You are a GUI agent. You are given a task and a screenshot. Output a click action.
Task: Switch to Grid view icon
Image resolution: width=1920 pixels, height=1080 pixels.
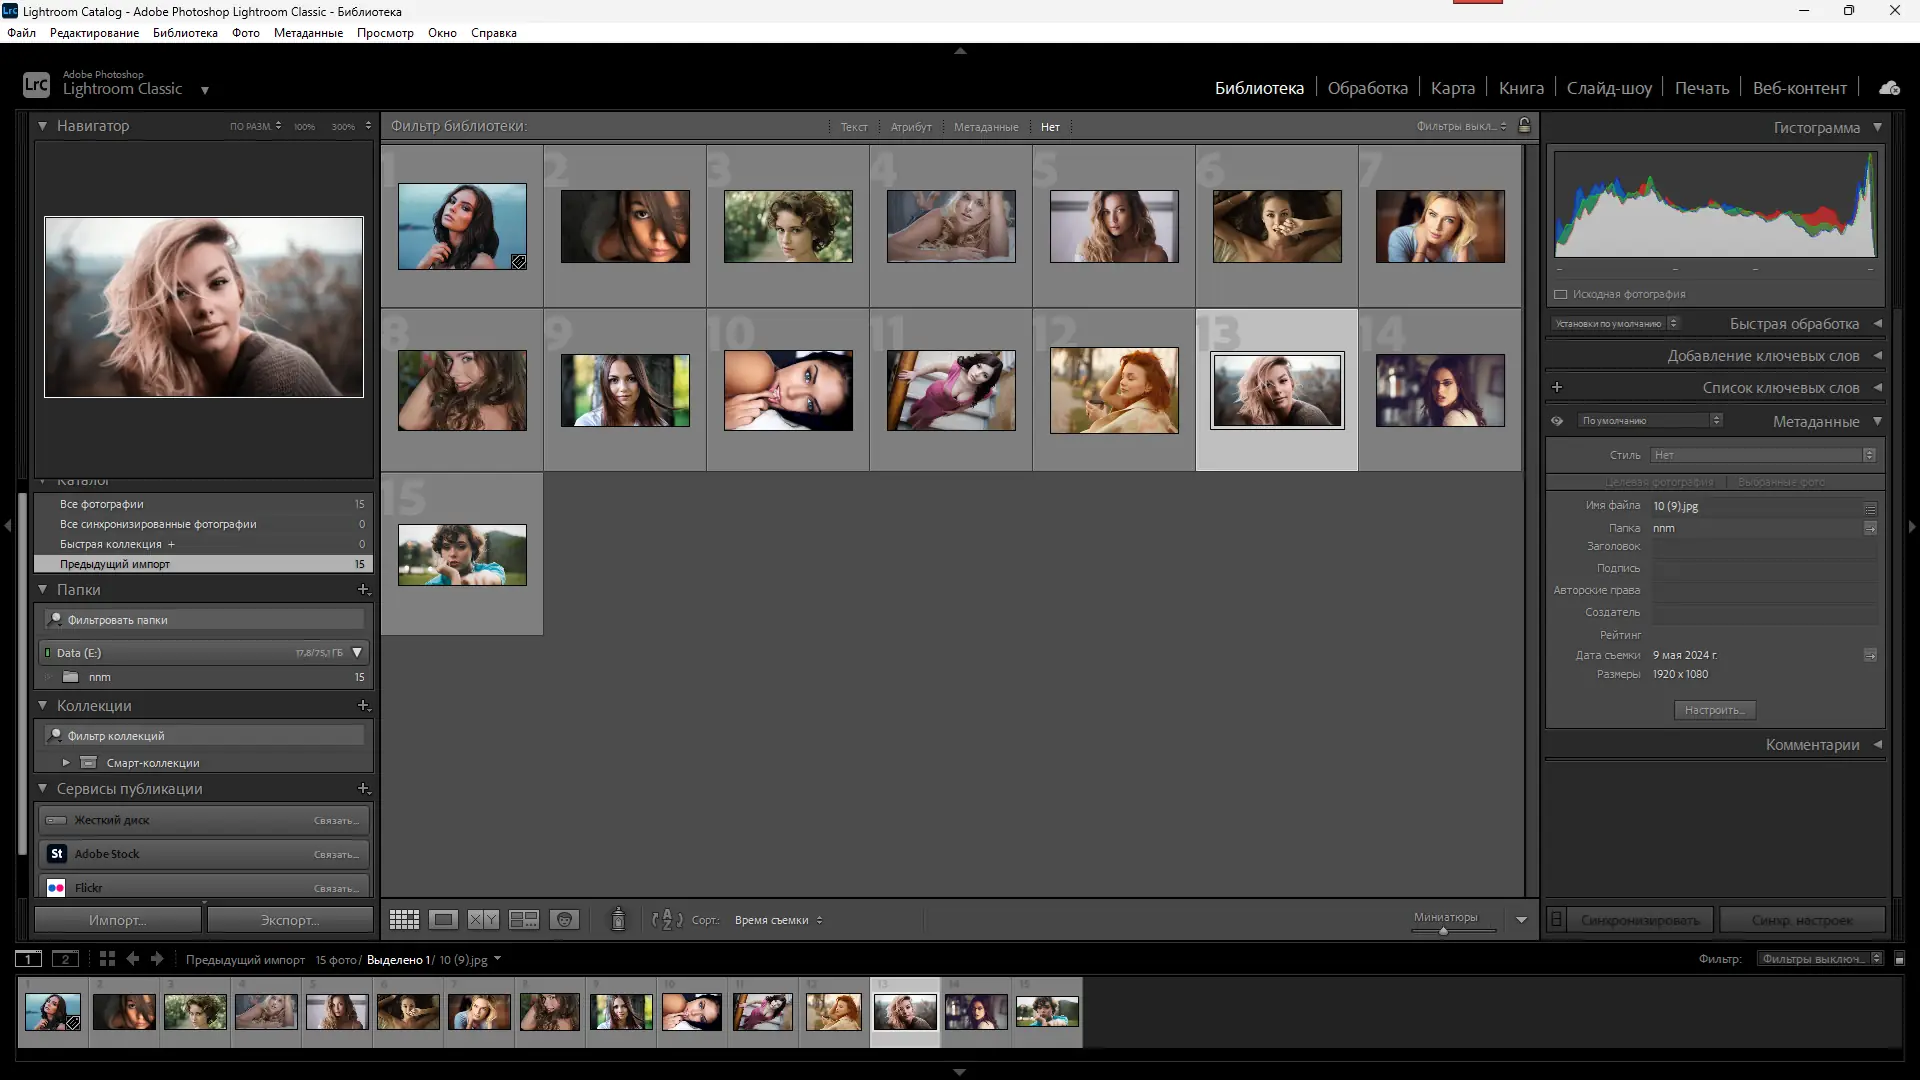tap(404, 920)
